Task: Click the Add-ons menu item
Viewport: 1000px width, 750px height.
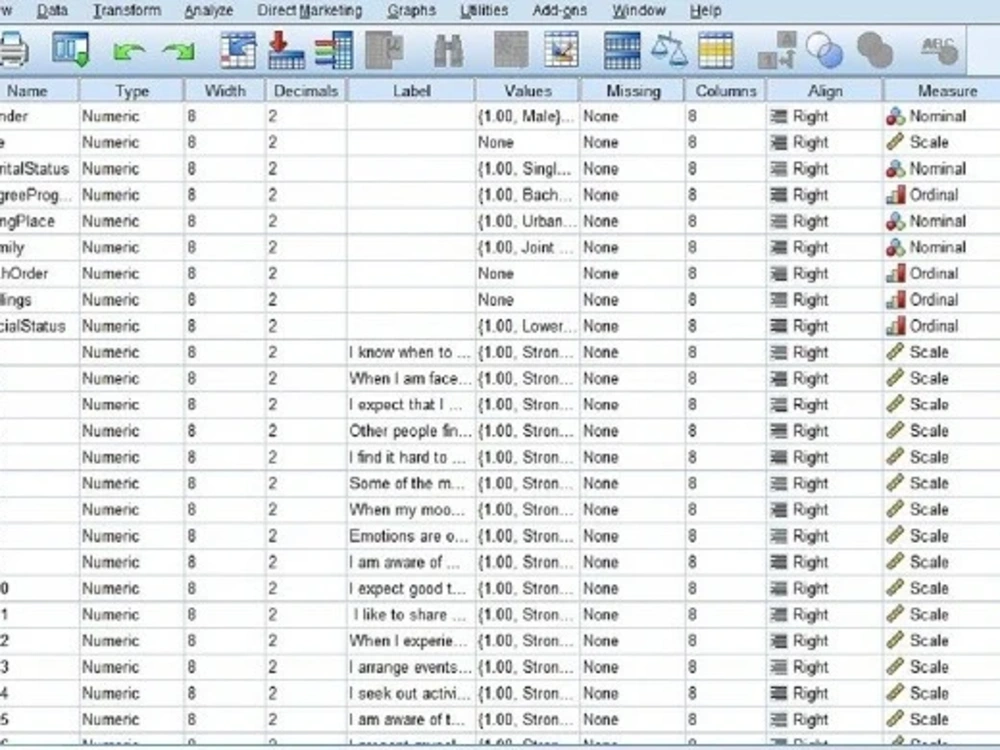Action: click(557, 11)
